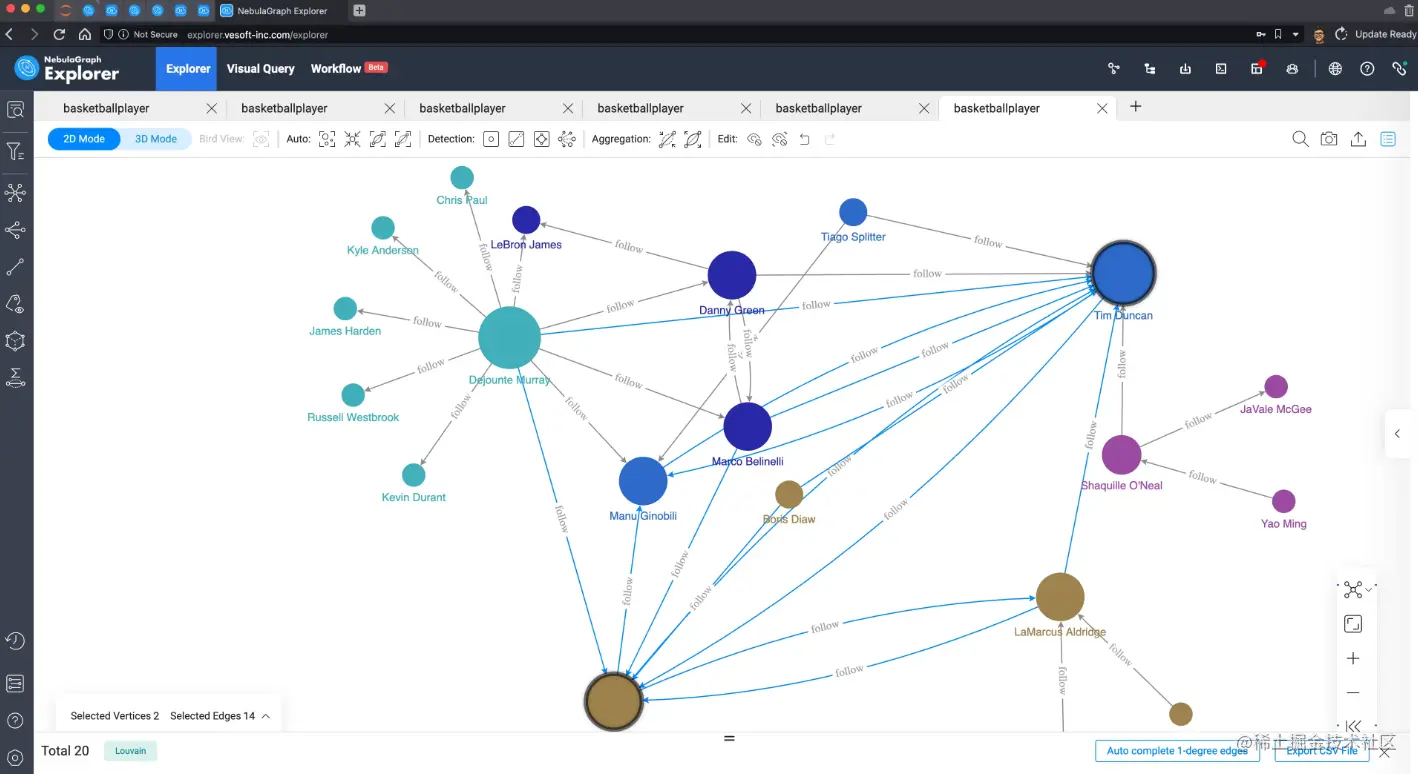Screen dimensions: 1418x774
Task: Click the browser address bar URL
Action: 258,34
